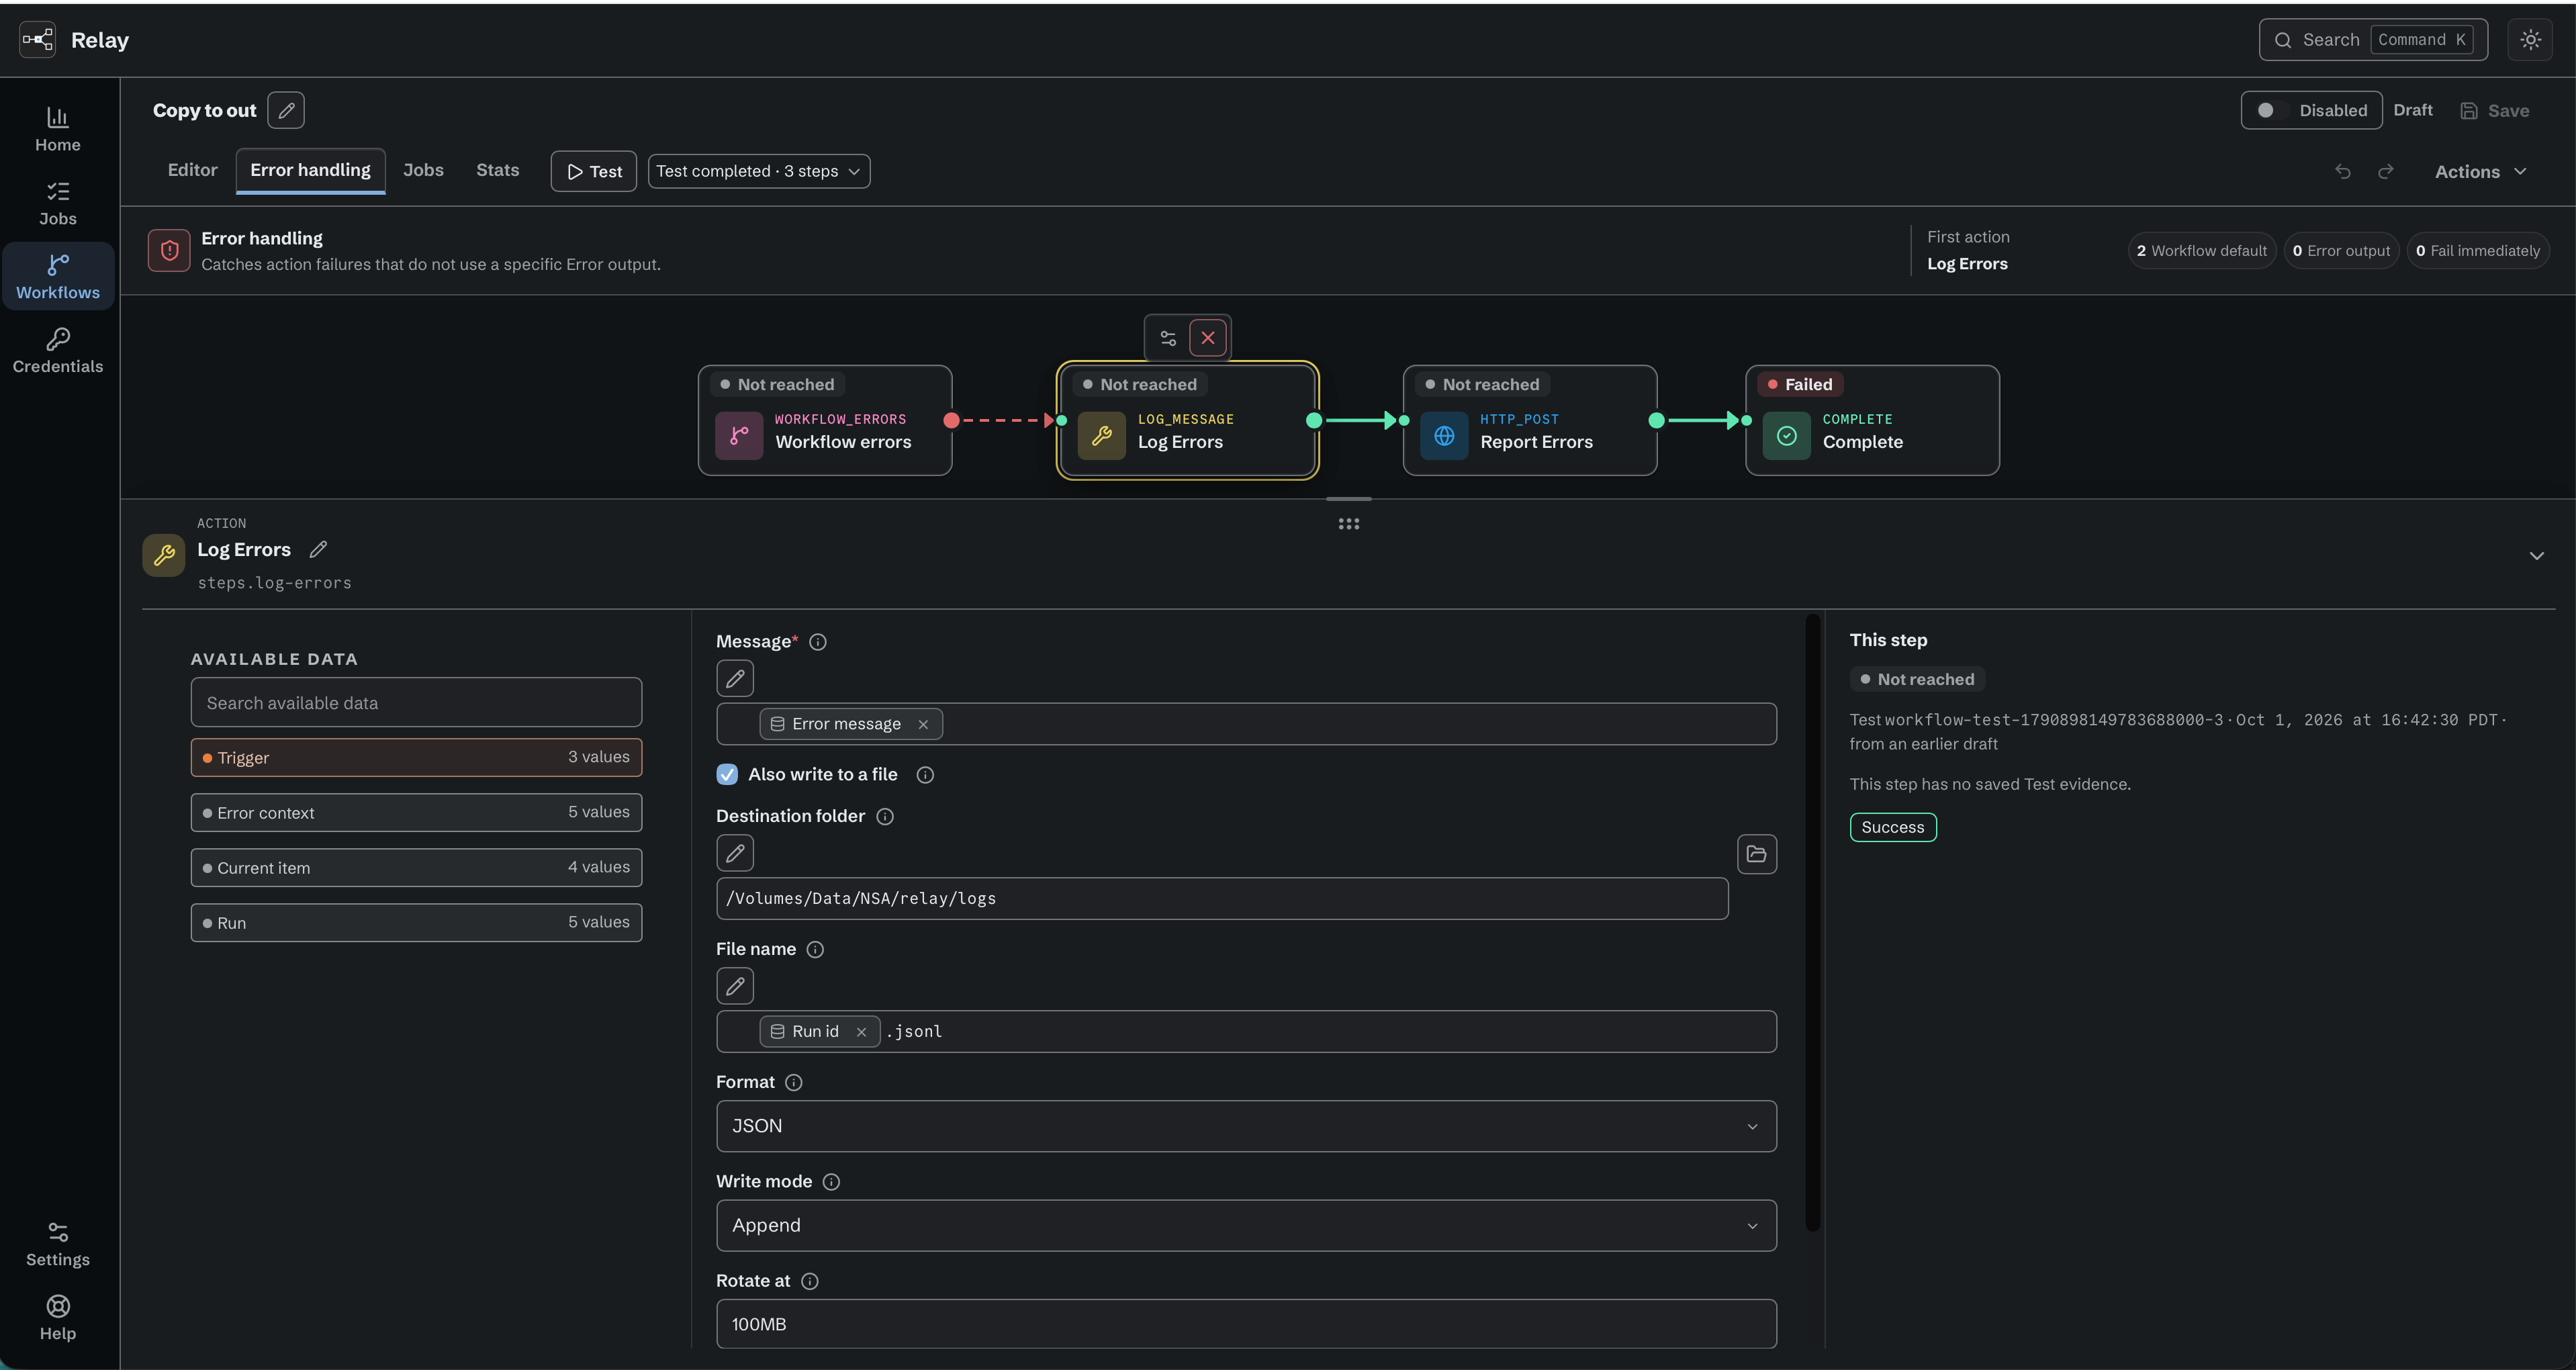Open Settings in the sidebar
Image resolution: width=2576 pixels, height=1370 pixels.
pos(58,1244)
